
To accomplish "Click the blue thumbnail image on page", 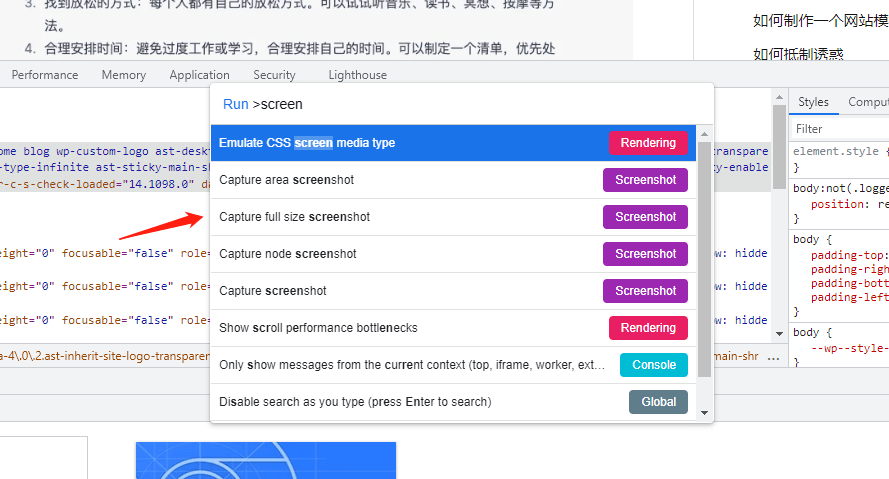I will [266, 460].
